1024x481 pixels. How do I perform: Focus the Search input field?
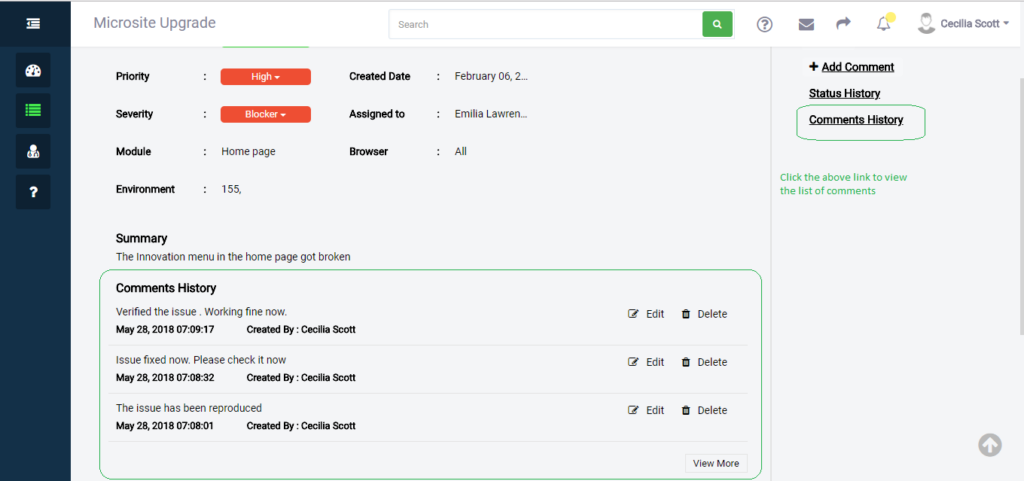click(x=546, y=24)
